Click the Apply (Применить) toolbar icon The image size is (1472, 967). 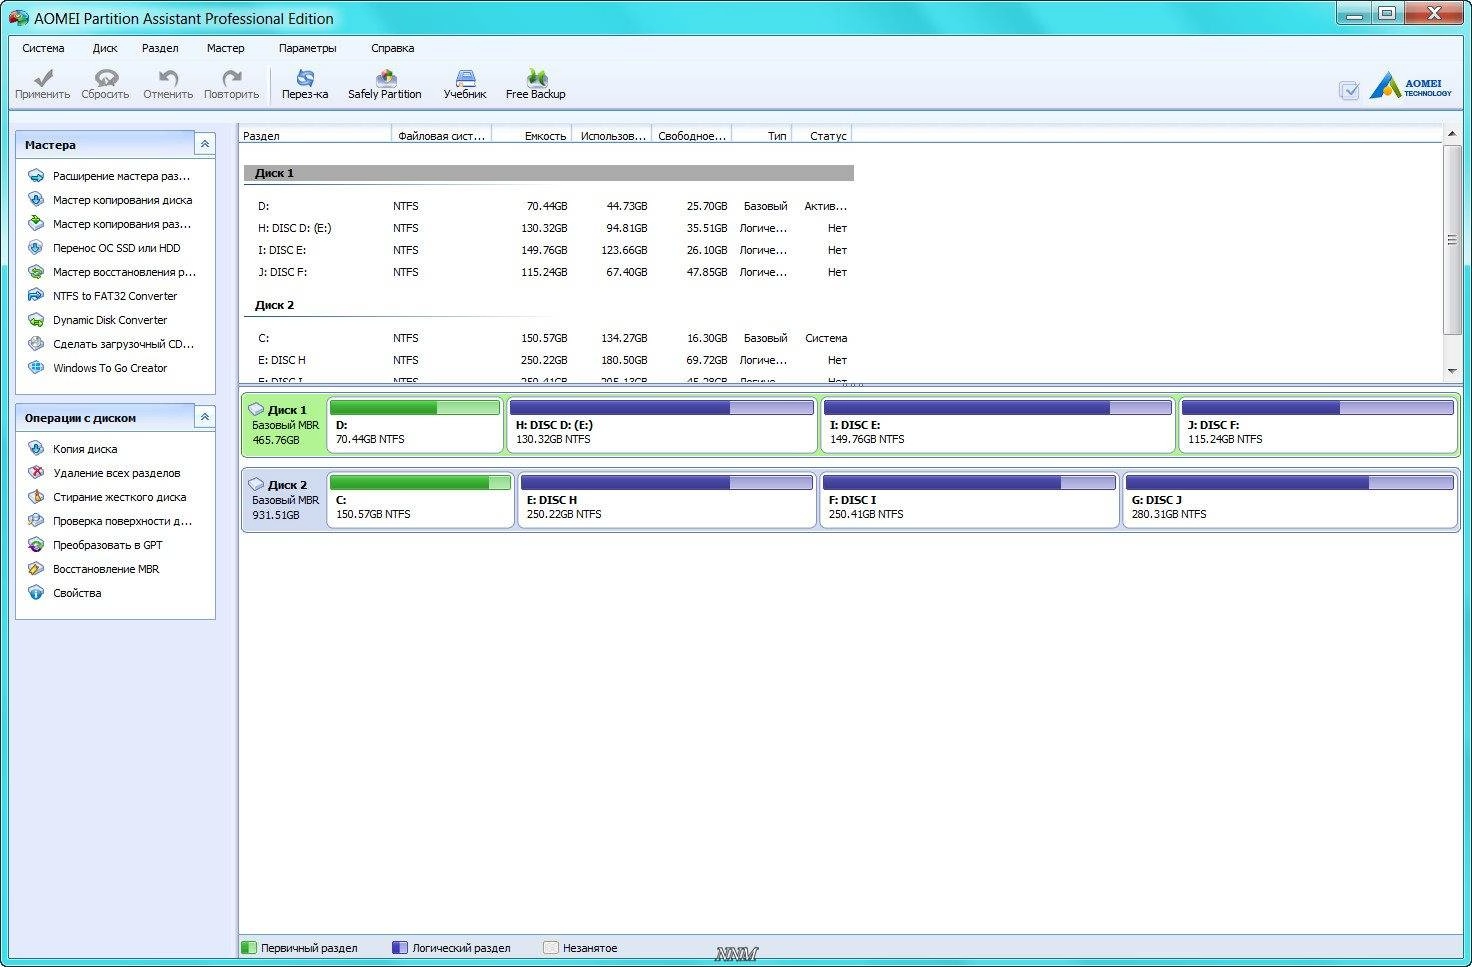click(42, 78)
